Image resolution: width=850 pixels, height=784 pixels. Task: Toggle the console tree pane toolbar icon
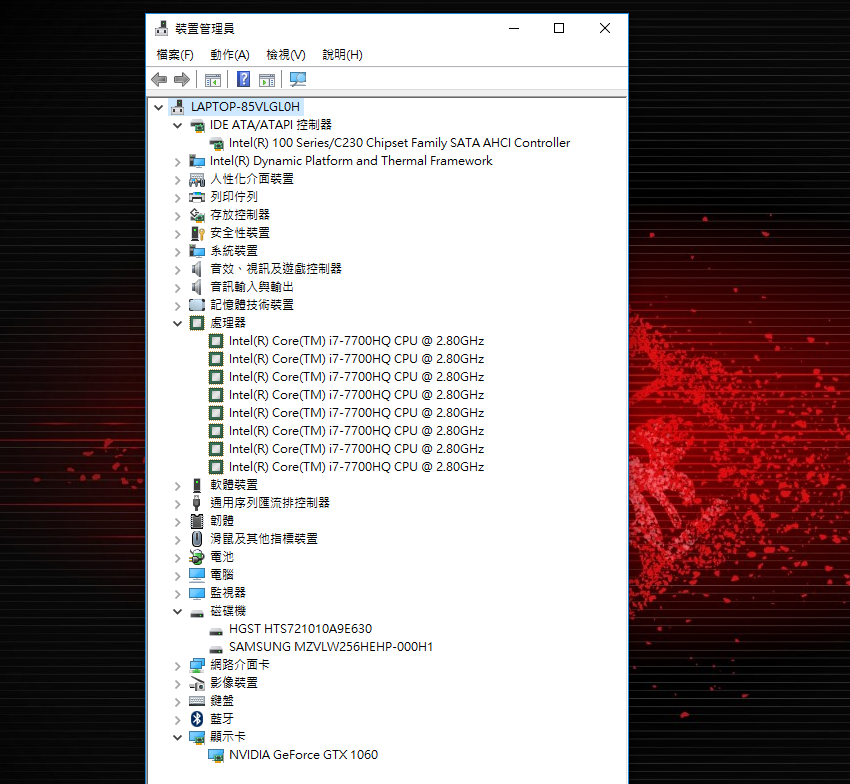click(212, 80)
